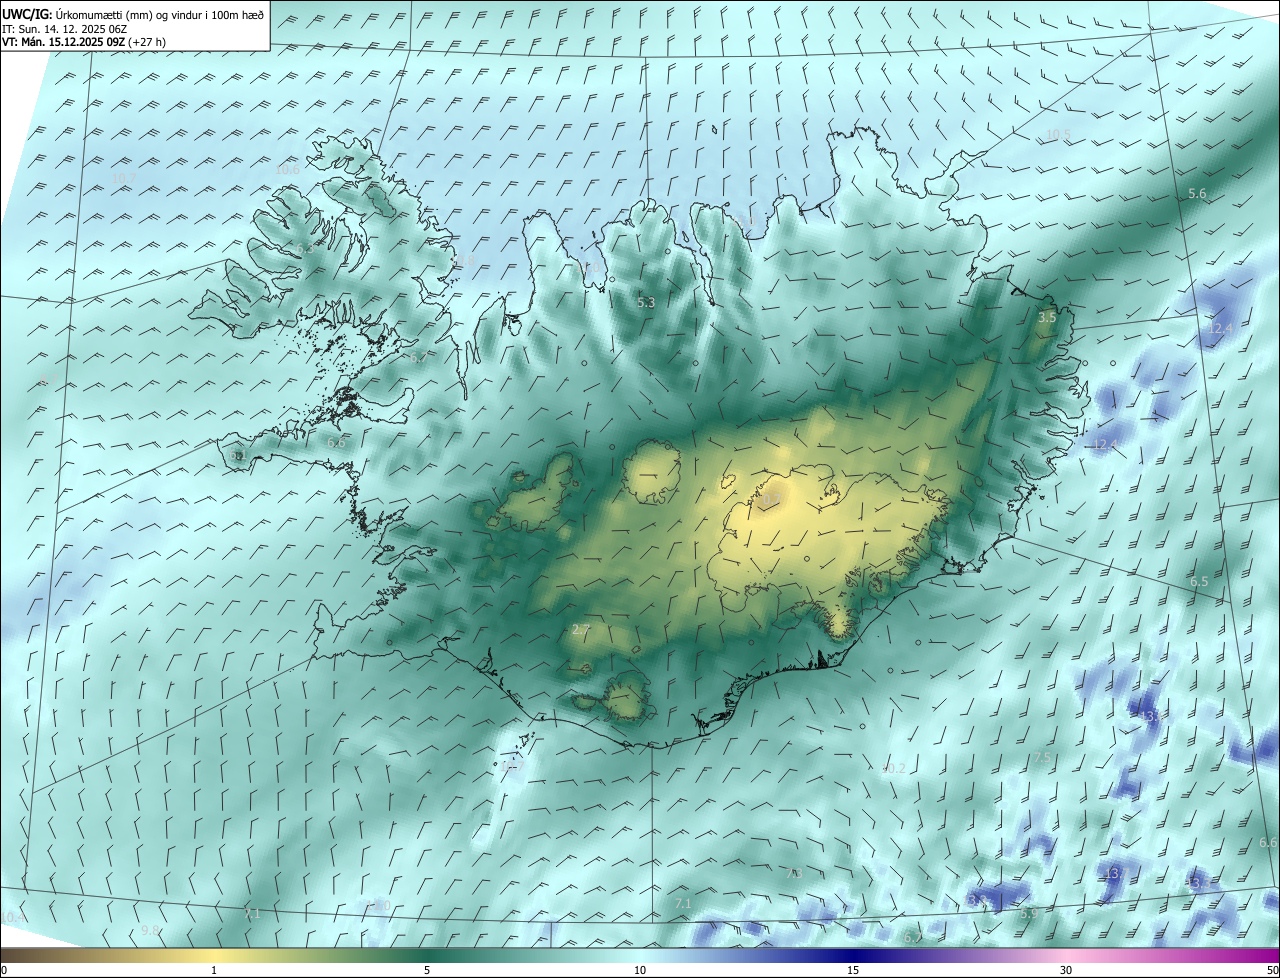This screenshot has width=1280, height=978.
Task: Click the '9.8' value label on the map
Action: point(150,930)
